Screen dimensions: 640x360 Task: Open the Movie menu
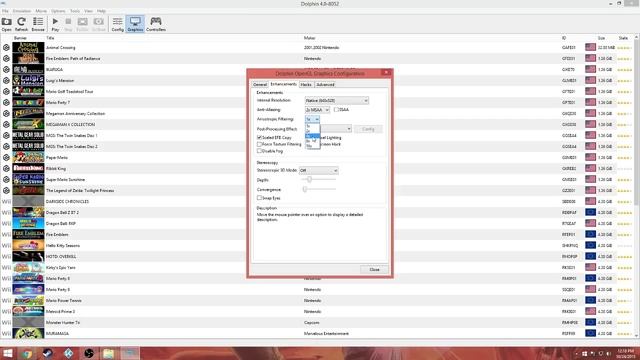tap(41, 11)
